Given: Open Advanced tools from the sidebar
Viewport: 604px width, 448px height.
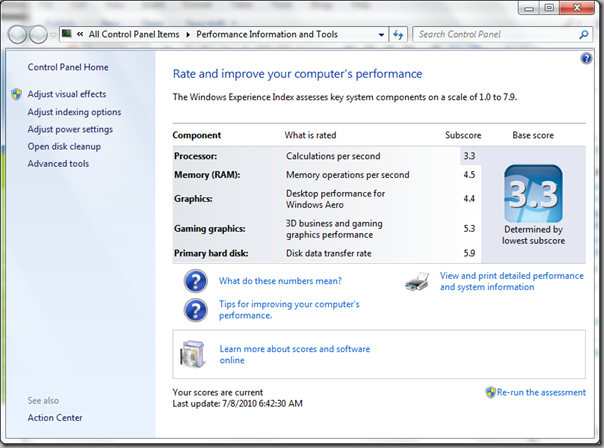Looking at the screenshot, I should [58, 164].
